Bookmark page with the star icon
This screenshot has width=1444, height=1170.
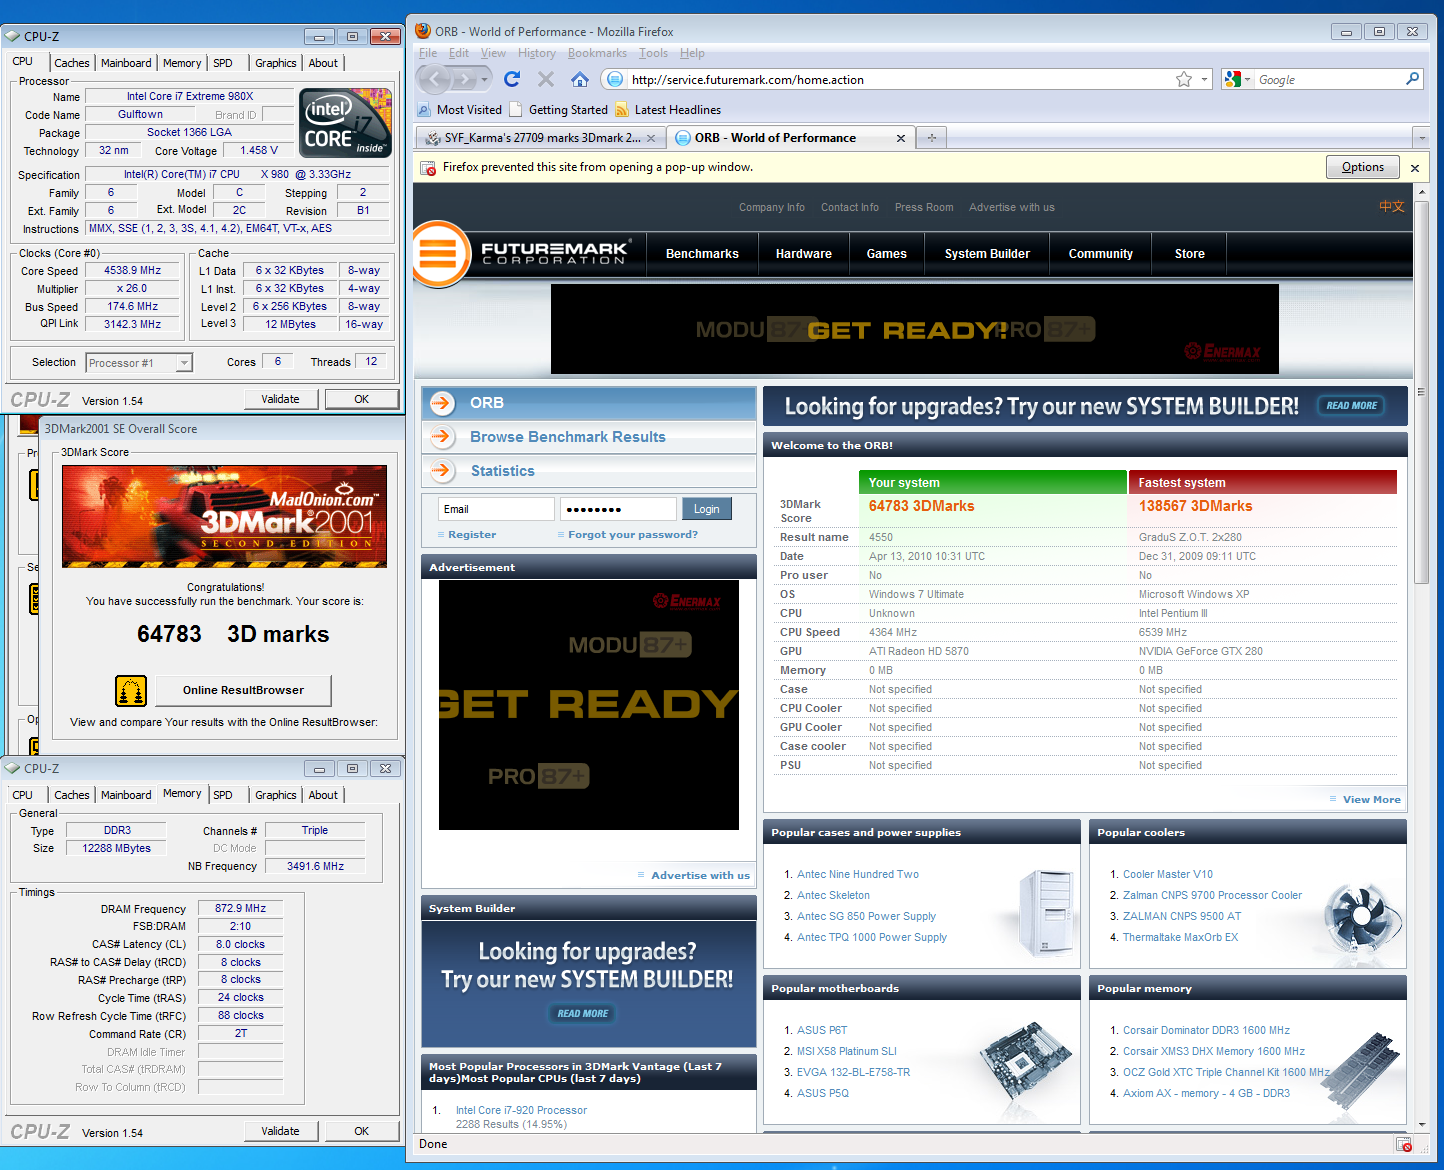[1184, 79]
